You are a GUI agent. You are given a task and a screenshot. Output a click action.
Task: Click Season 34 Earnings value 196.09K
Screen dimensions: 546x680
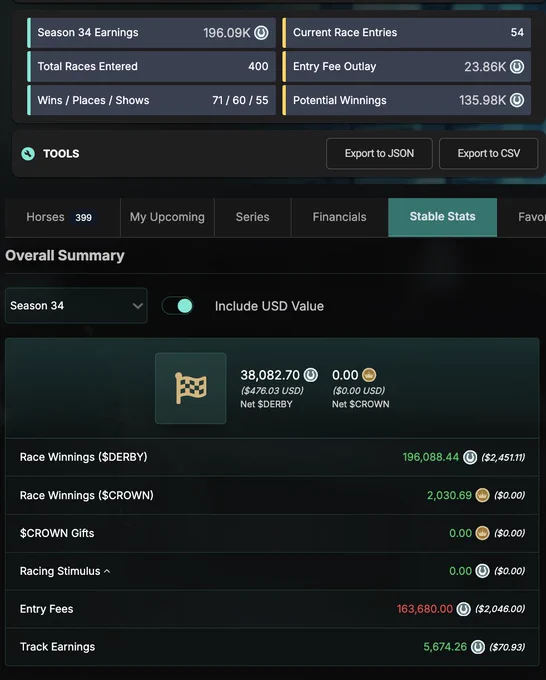[x=226, y=33]
